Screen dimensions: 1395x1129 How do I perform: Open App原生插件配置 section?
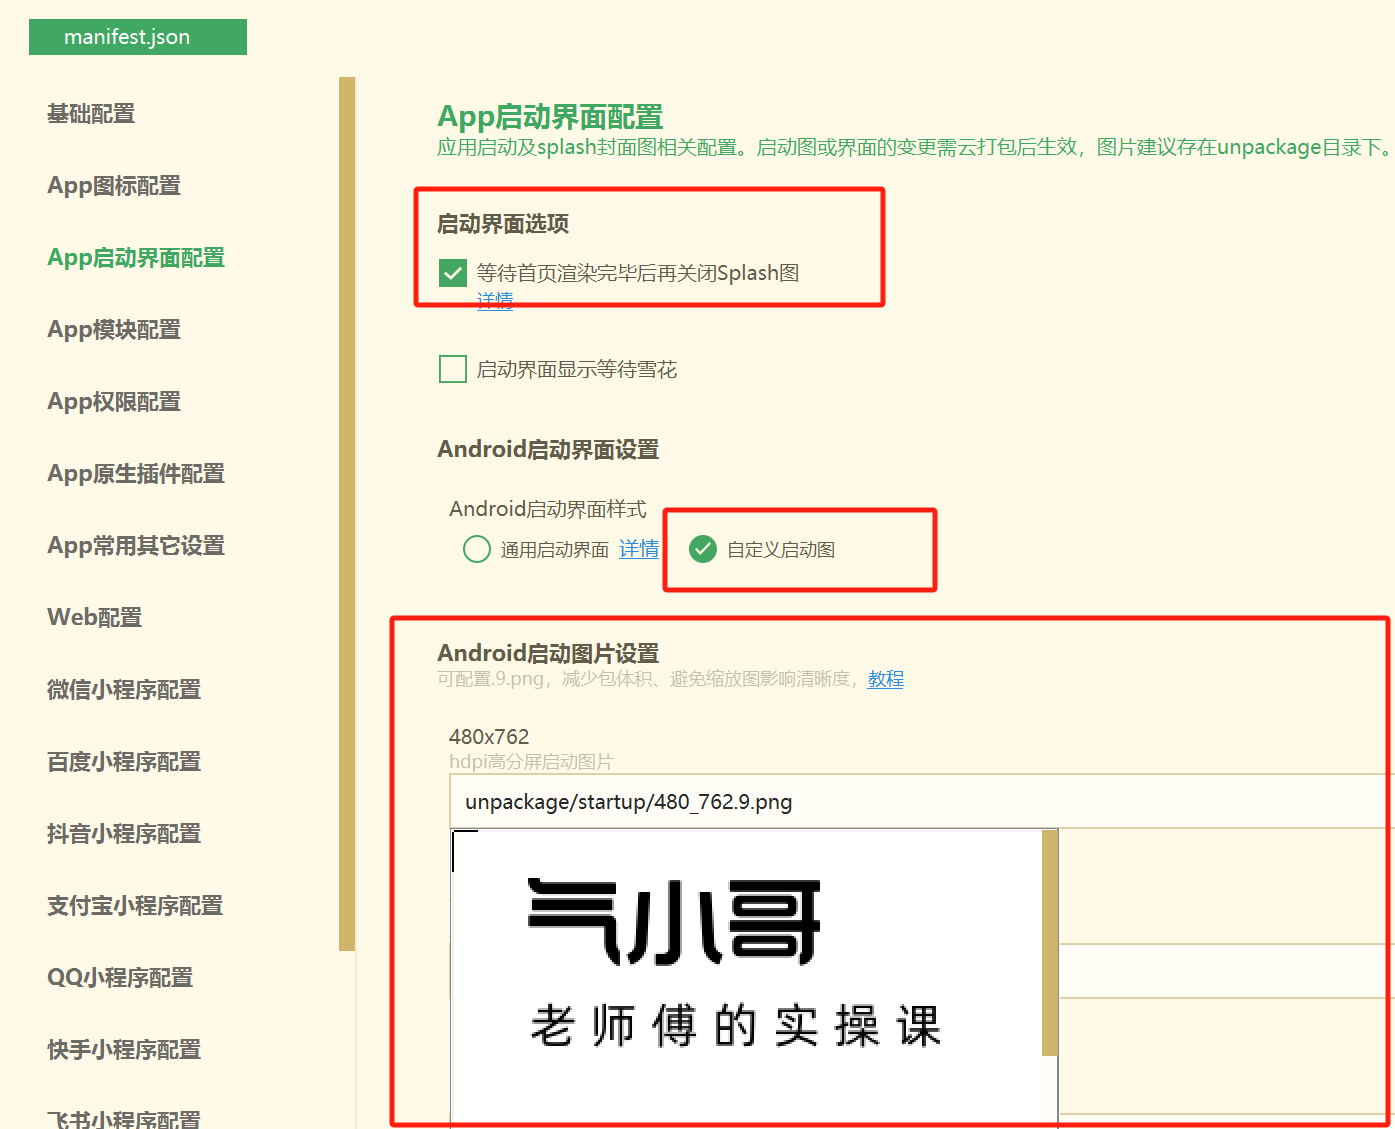pyautogui.click(x=136, y=474)
